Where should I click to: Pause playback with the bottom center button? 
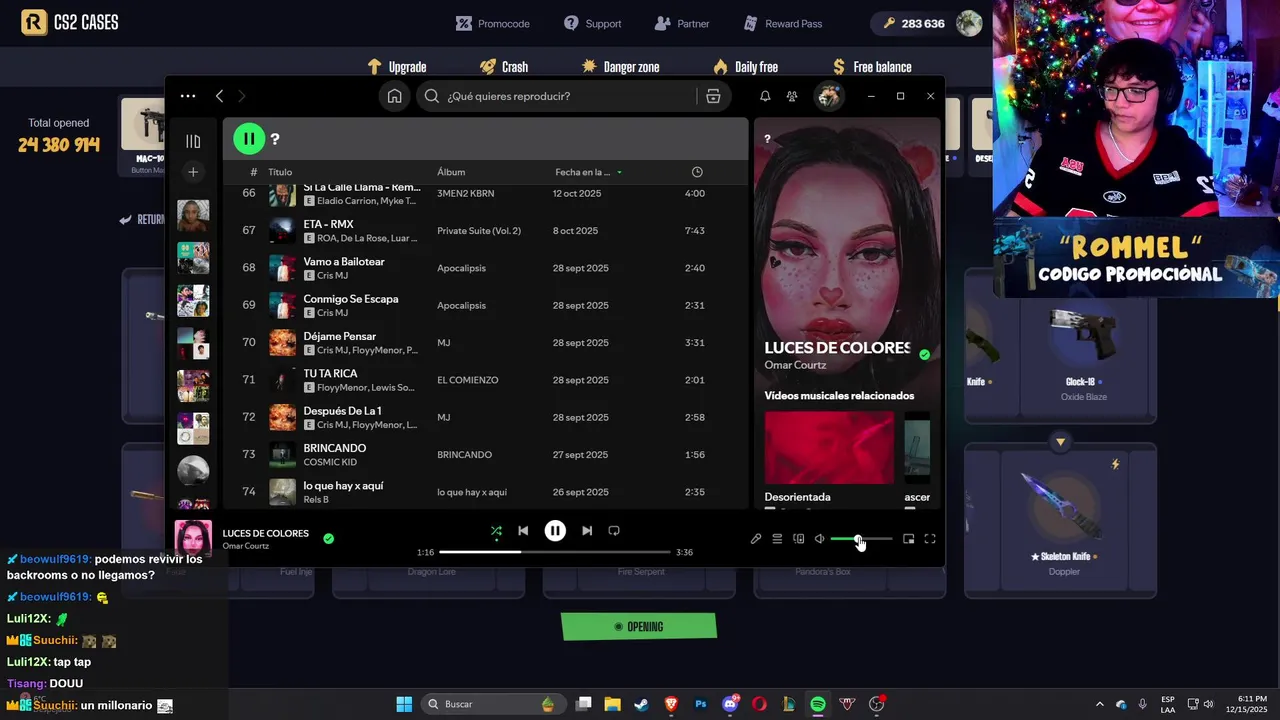(555, 531)
